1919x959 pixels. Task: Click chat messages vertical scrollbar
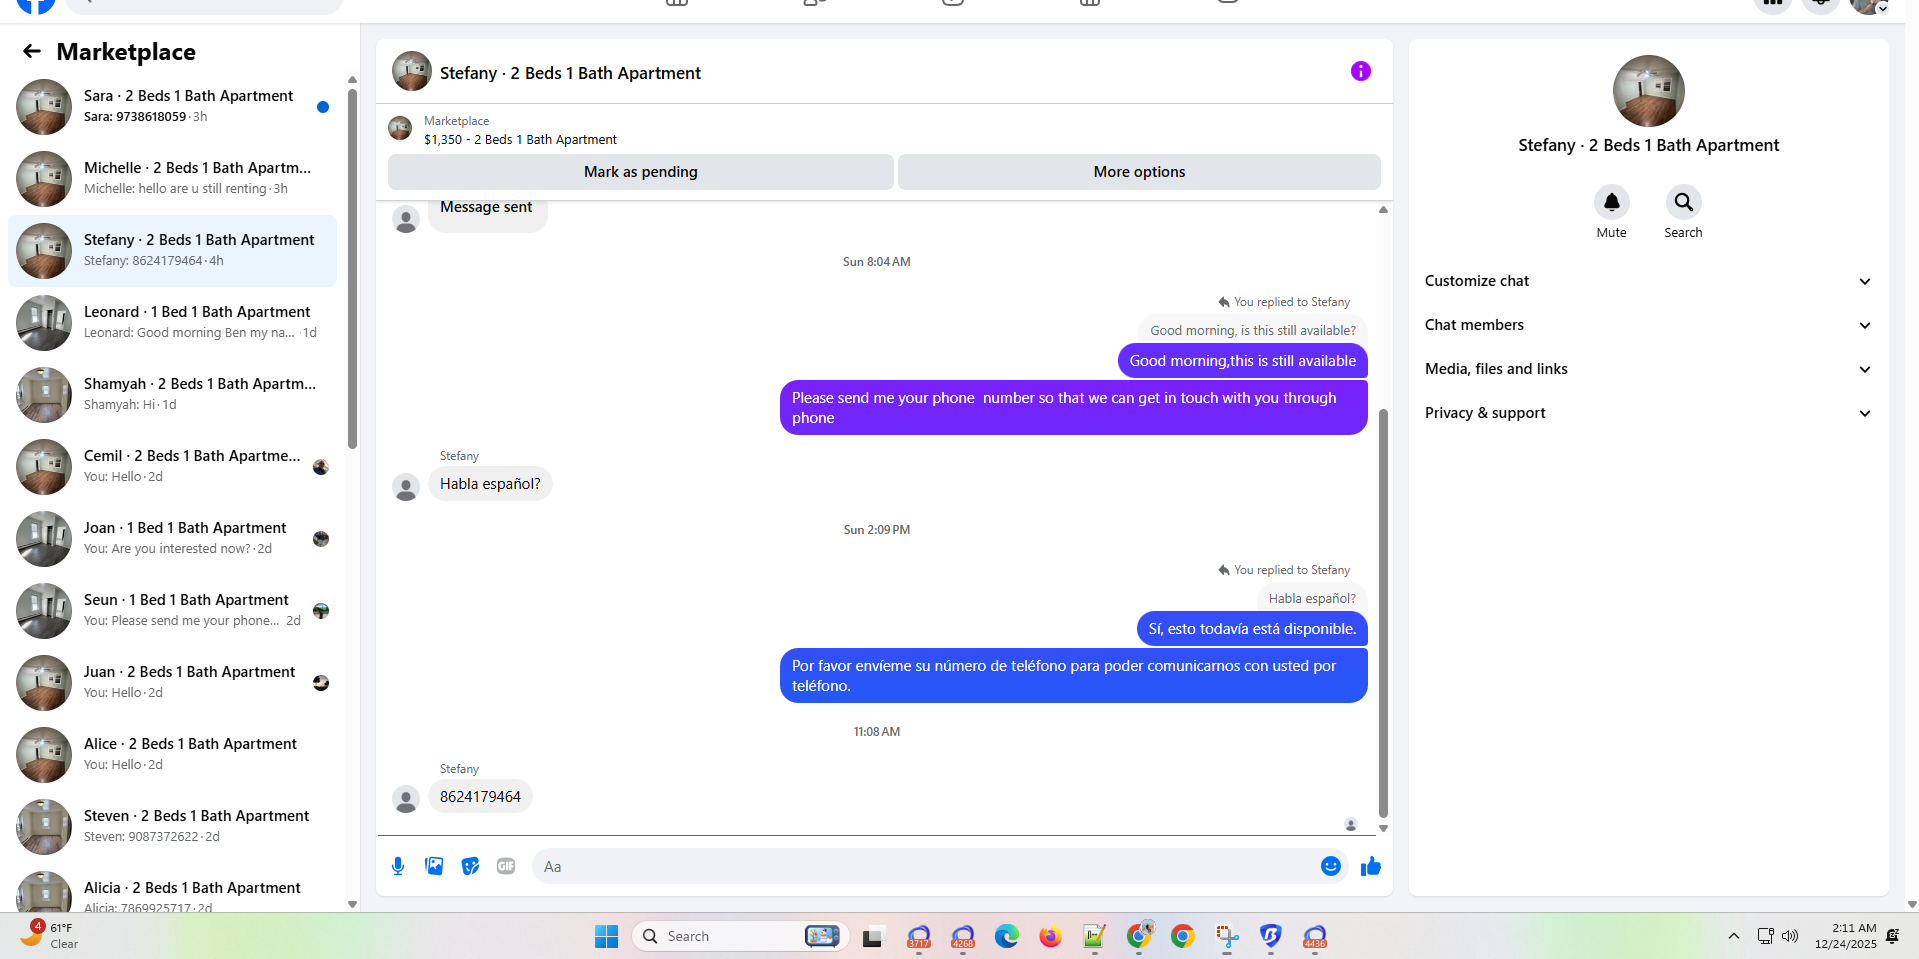tap(1383, 612)
